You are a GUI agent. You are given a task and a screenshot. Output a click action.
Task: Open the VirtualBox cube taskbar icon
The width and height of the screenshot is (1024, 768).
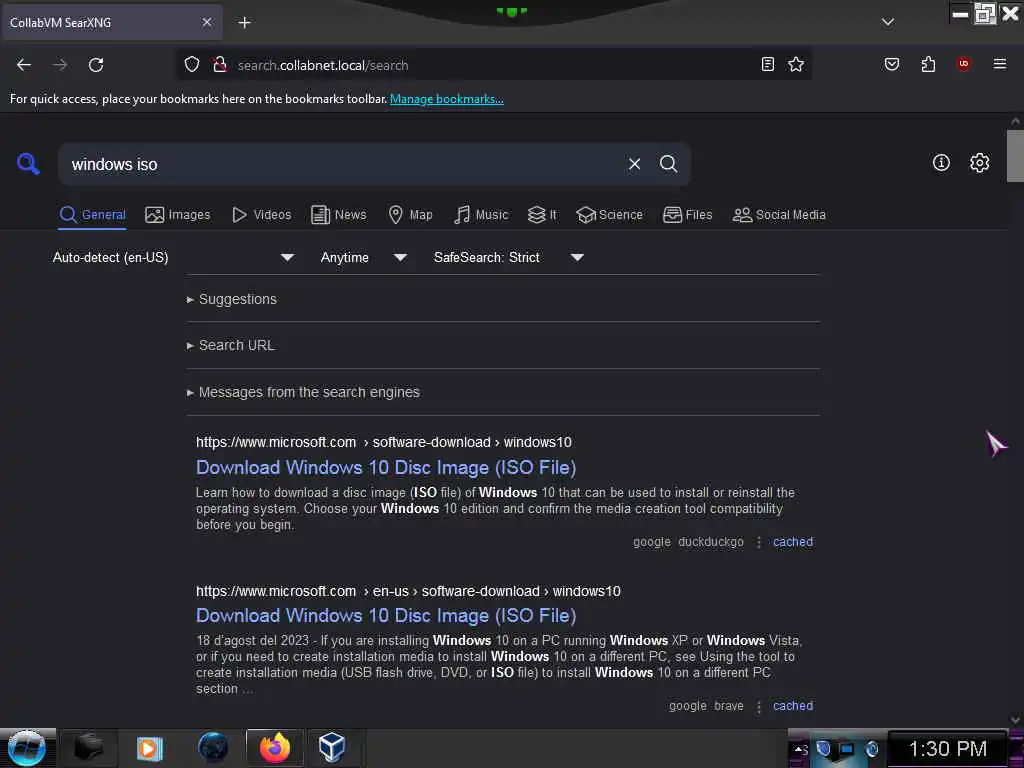[332, 747]
